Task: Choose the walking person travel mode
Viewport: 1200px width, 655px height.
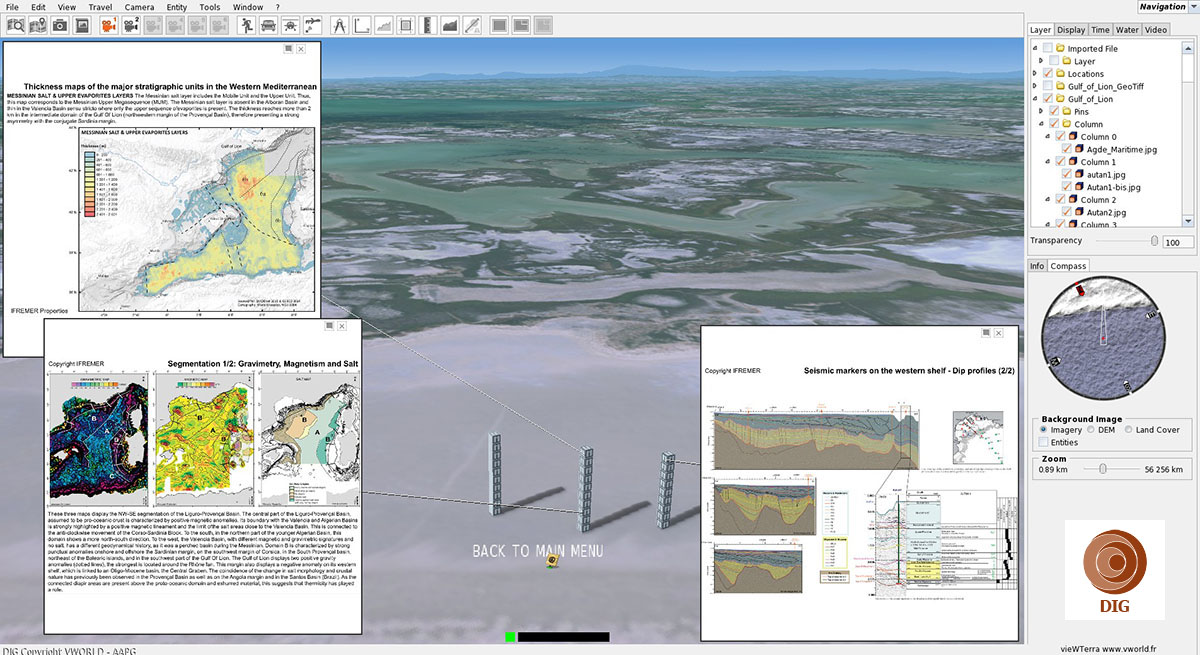Action: point(244,25)
